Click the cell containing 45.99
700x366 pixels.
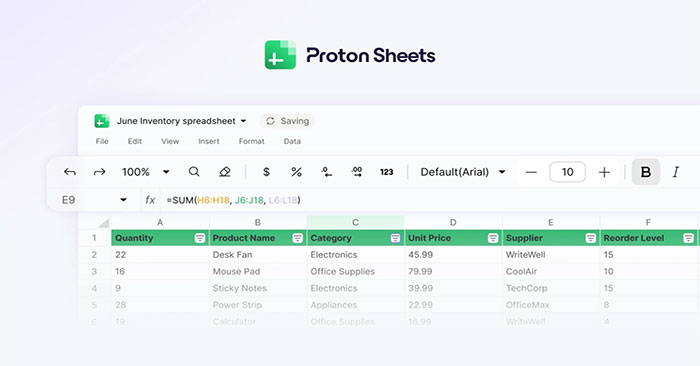click(x=453, y=255)
